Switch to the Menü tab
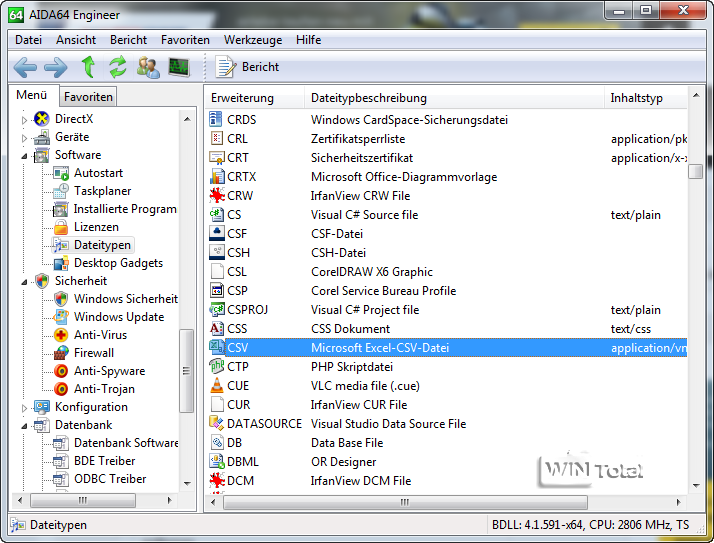Image resolution: width=714 pixels, height=543 pixels. [x=32, y=95]
